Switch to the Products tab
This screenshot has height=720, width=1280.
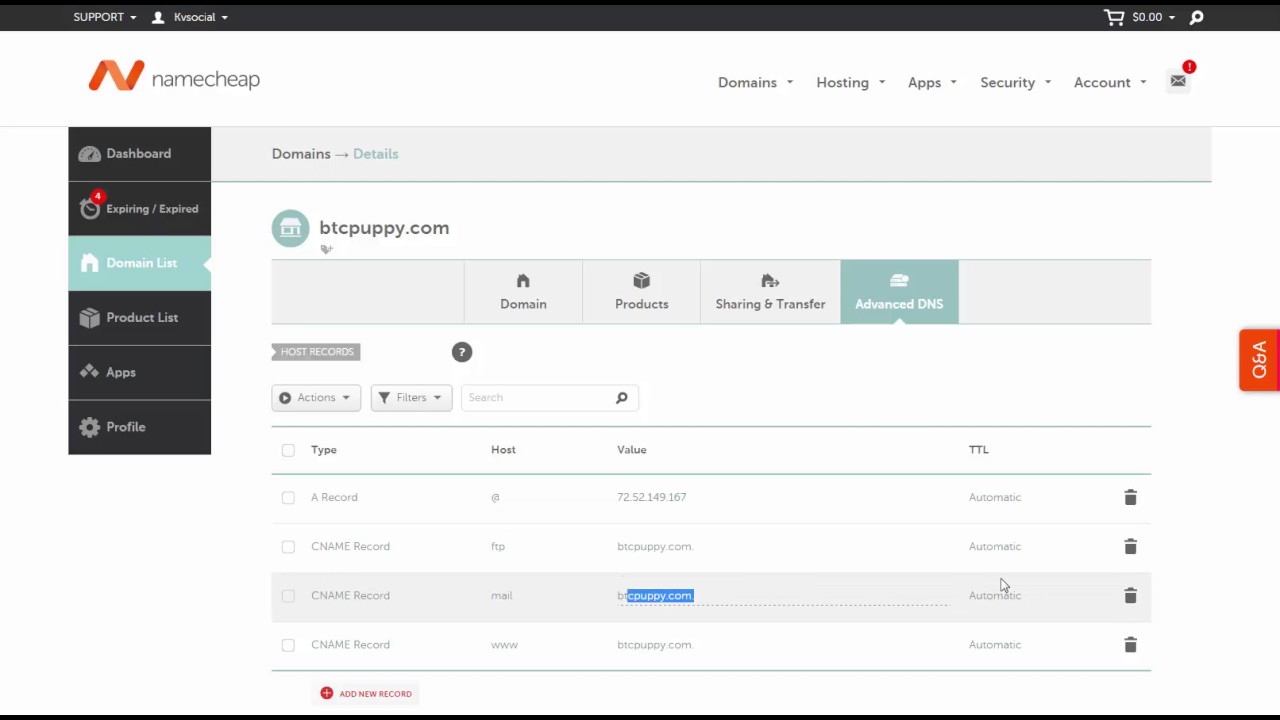[641, 291]
